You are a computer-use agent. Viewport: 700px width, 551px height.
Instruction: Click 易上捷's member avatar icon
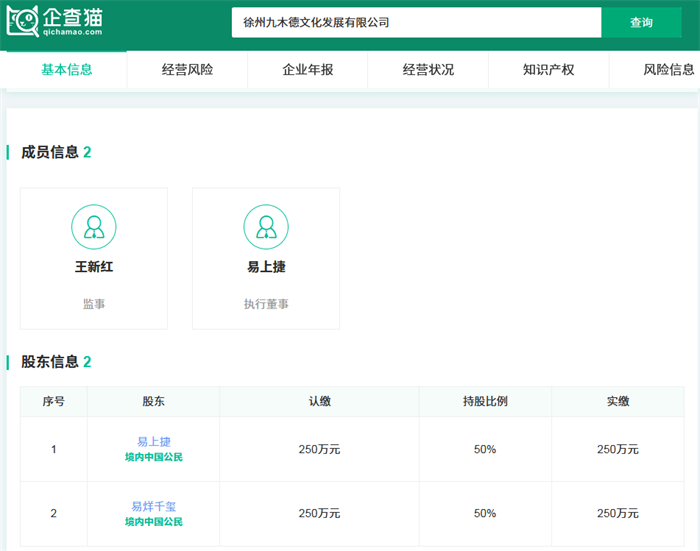(266, 227)
